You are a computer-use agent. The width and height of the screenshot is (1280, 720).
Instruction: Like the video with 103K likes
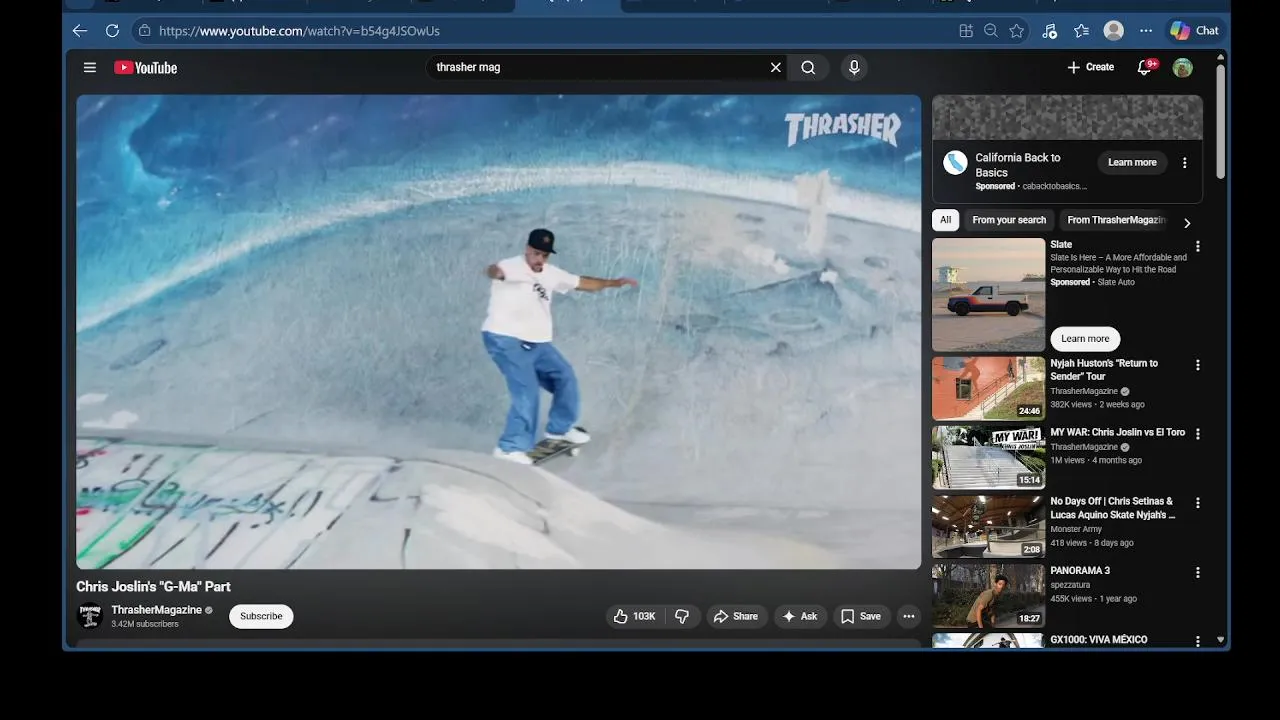click(634, 616)
